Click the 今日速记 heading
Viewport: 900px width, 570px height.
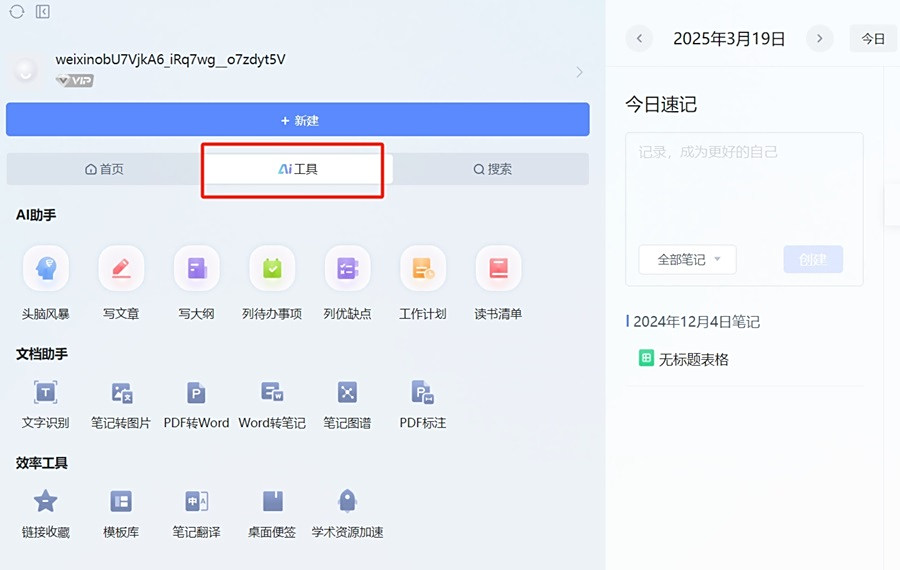pos(661,104)
